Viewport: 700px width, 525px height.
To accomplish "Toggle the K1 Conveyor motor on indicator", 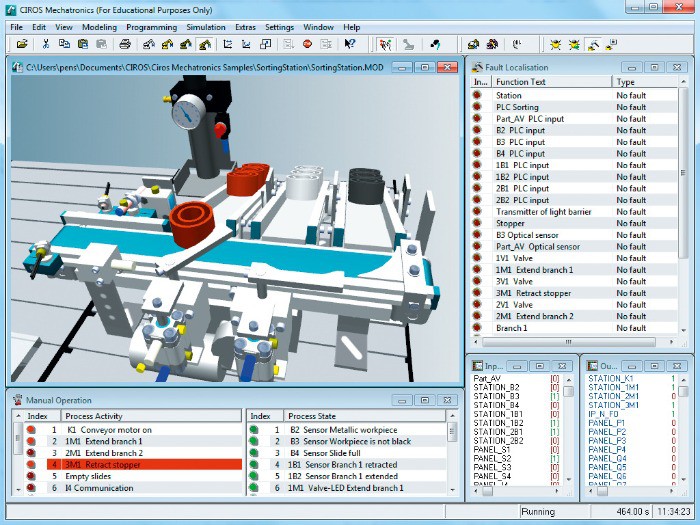I will click(31, 429).
